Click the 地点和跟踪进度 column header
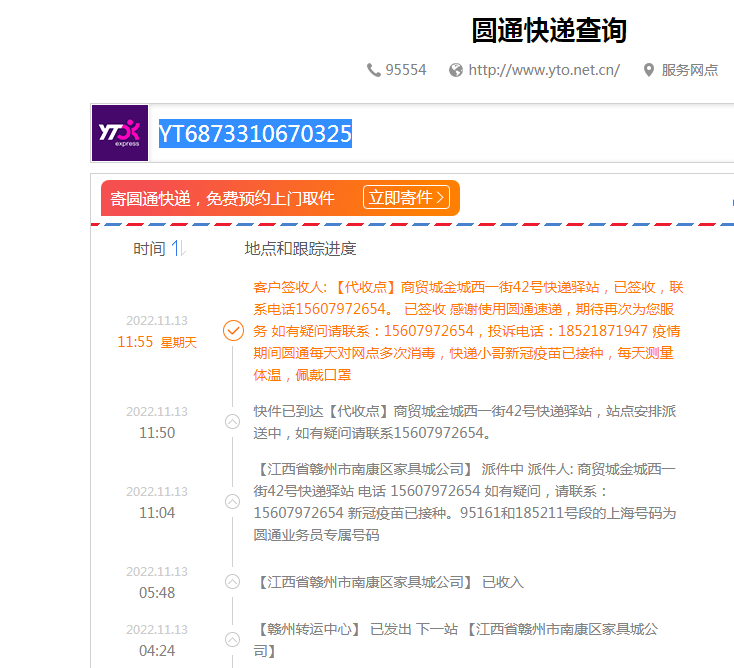This screenshot has width=734, height=668. click(300, 249)
